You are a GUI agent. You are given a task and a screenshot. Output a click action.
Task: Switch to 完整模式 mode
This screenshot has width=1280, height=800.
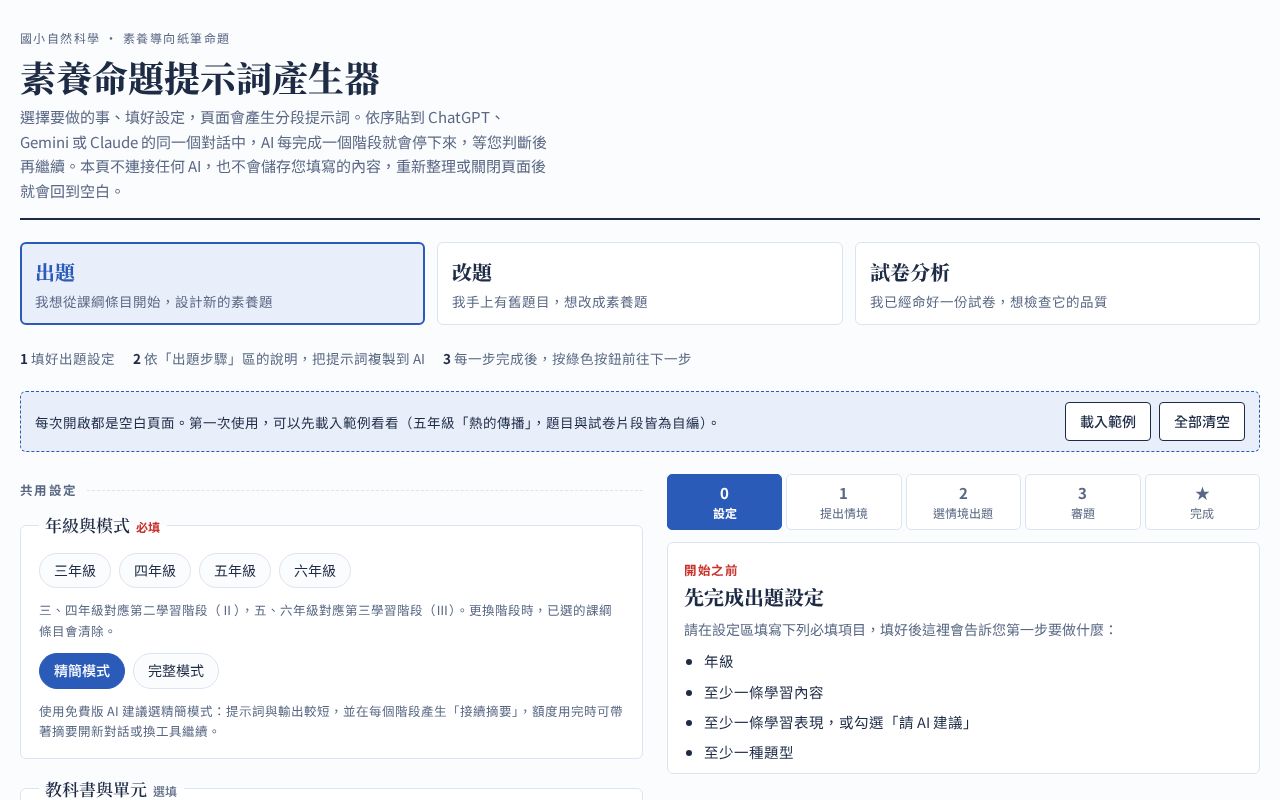176,671
